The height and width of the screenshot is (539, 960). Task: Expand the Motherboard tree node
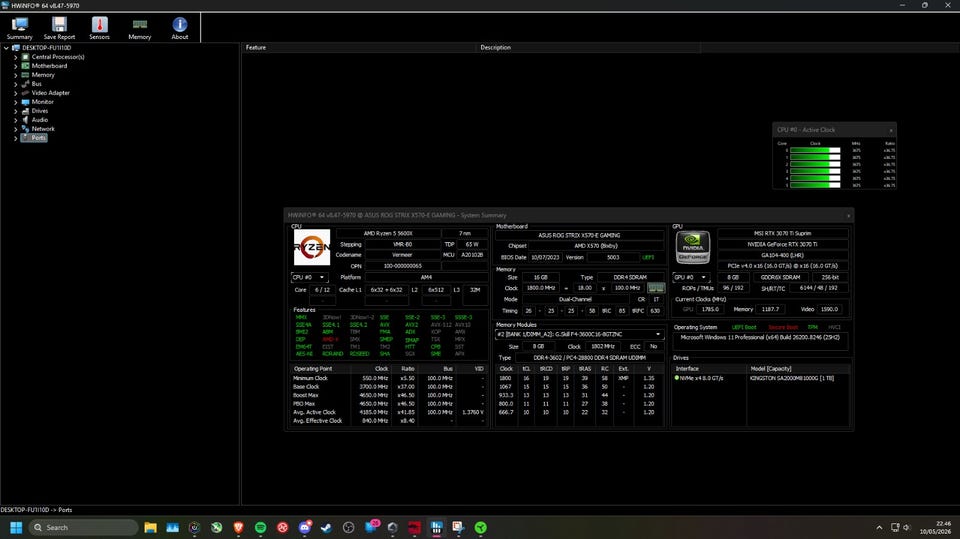tap(15, 66)
